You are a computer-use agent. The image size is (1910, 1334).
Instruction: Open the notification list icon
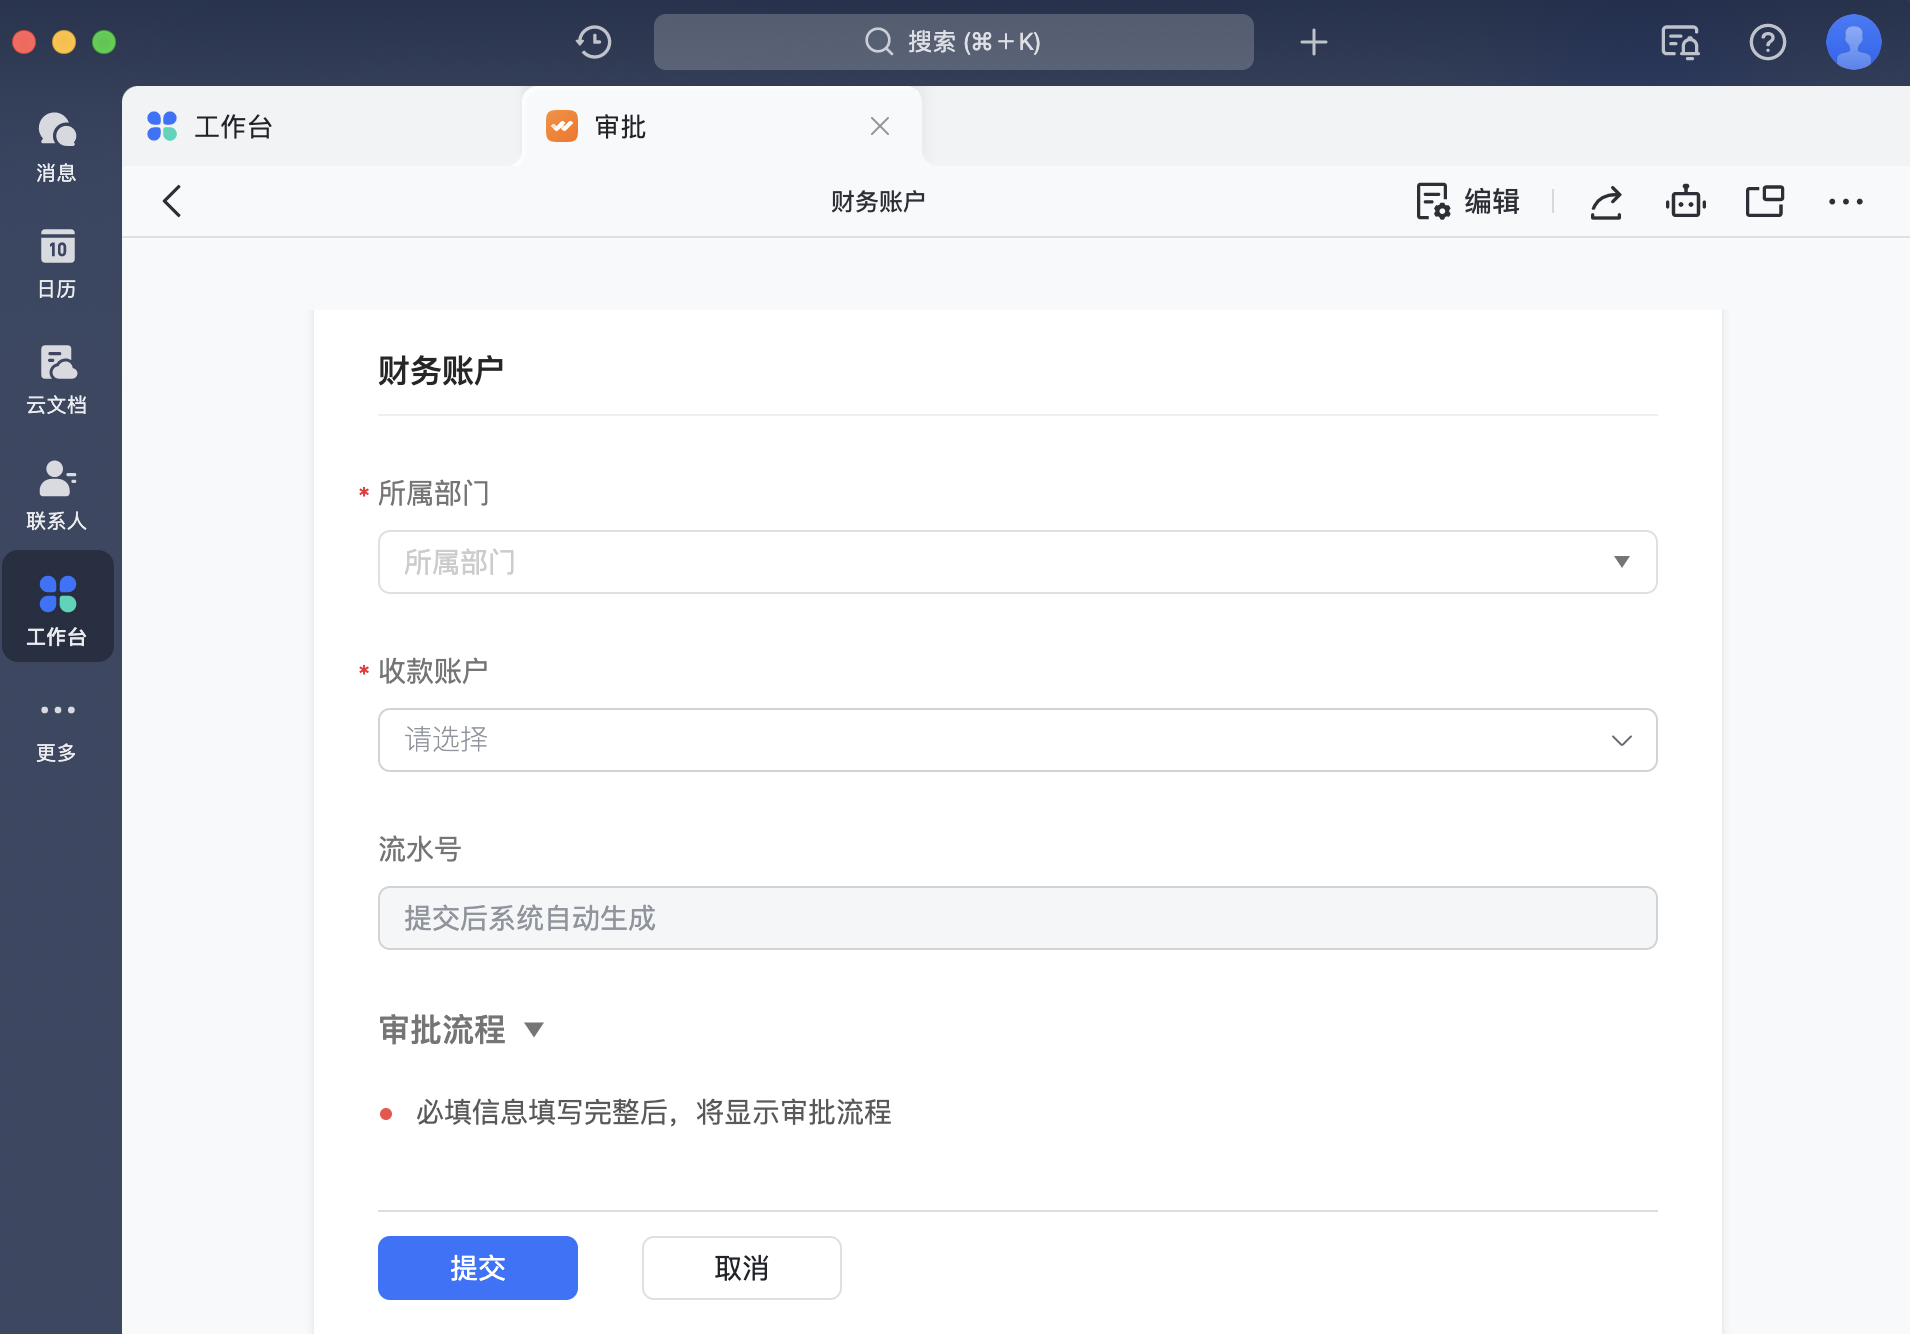click(1681, 42)
